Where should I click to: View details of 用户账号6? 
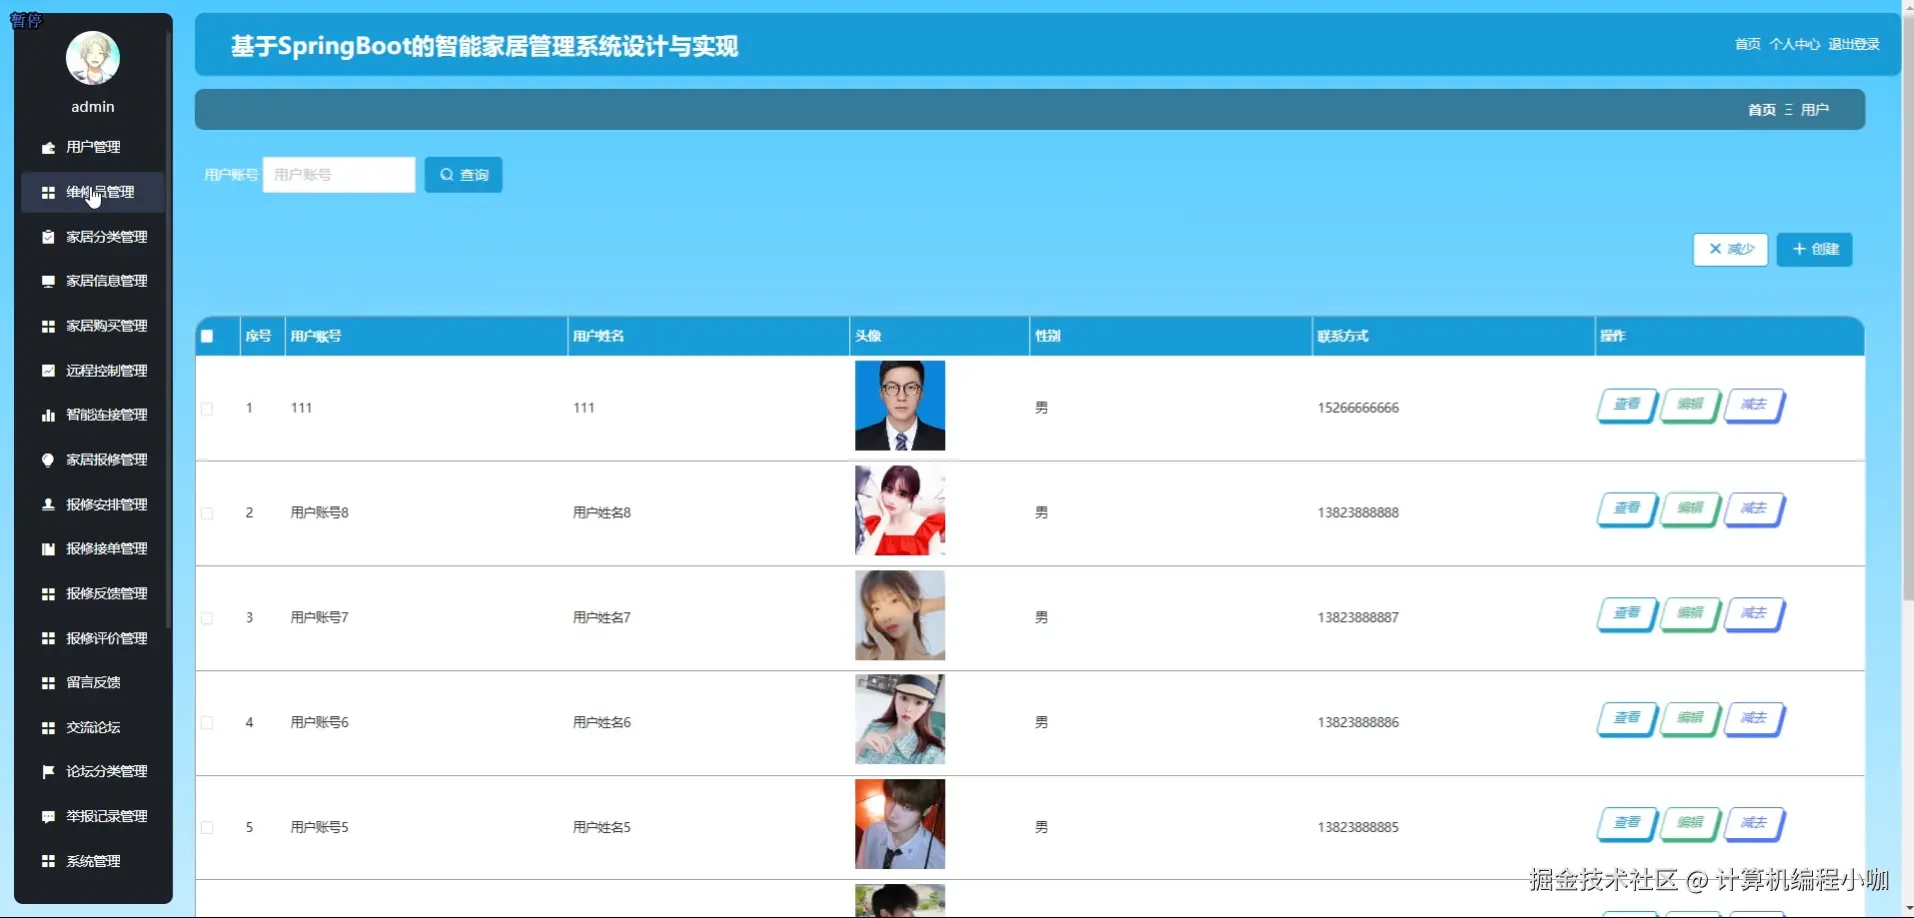pos(1627,719)
